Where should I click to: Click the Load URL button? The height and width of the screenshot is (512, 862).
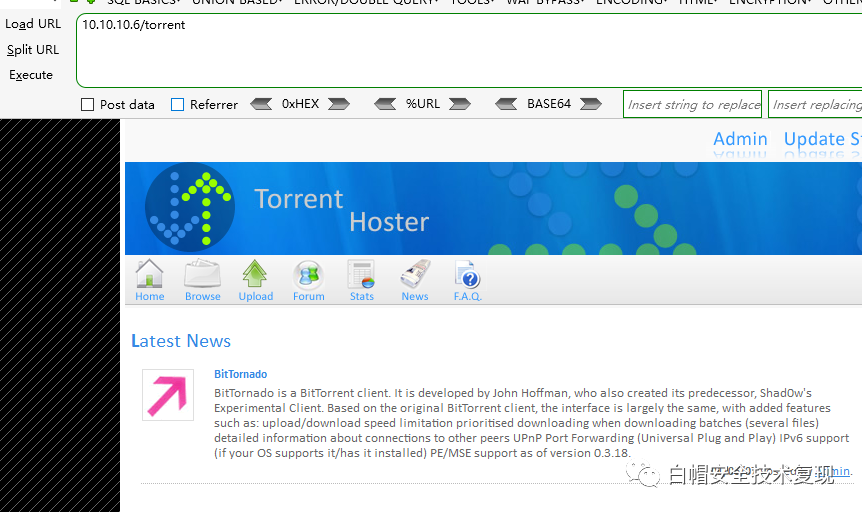pyautogui.click(x=33, y=24)
